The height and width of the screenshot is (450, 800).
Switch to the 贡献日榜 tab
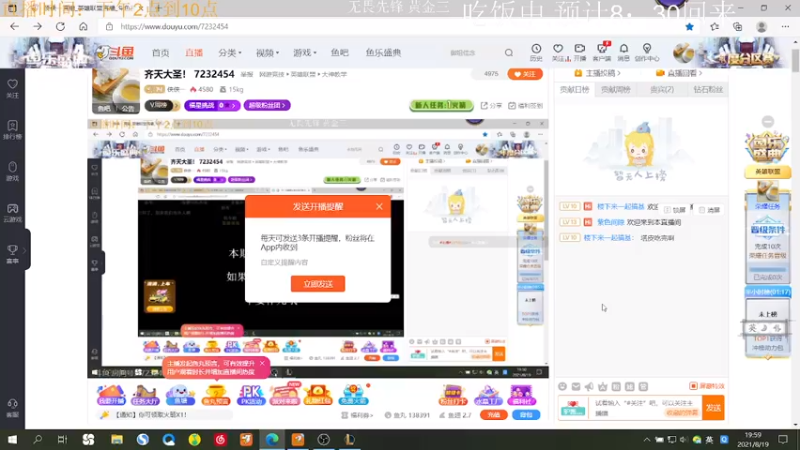pyautogui.click(x=574, y=89)
